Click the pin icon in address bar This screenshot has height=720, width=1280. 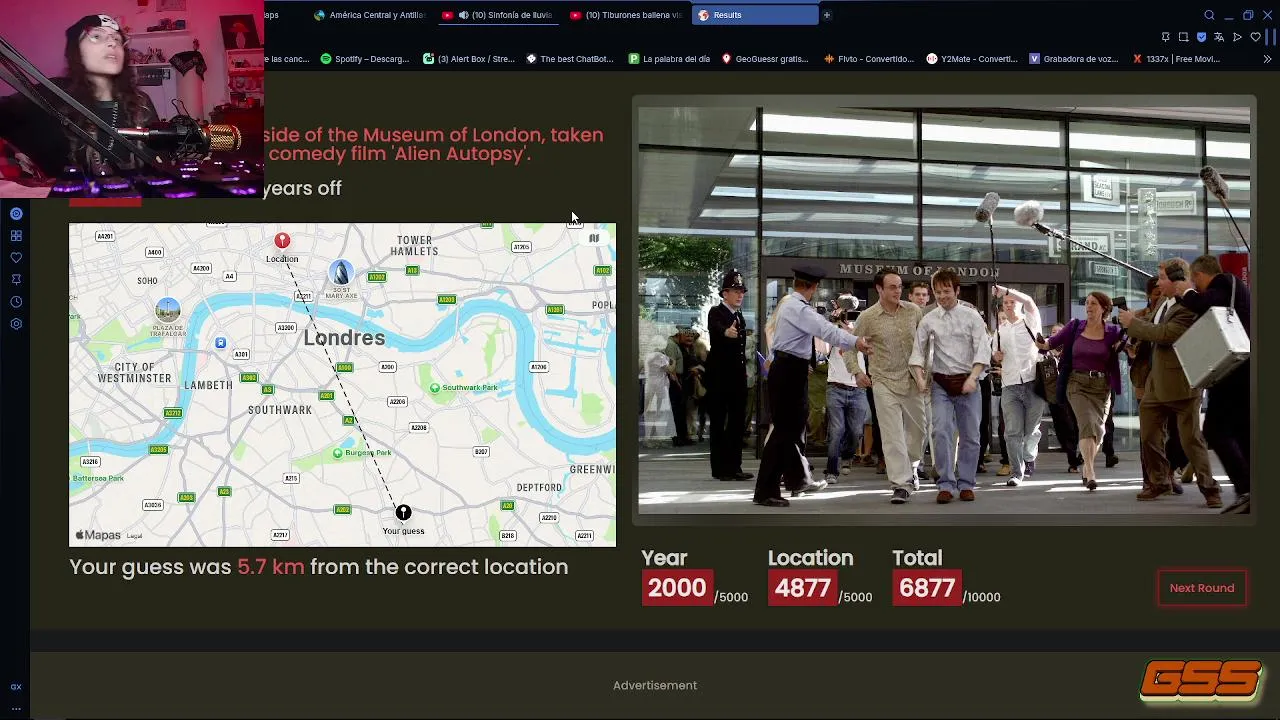coord(1165,37)
